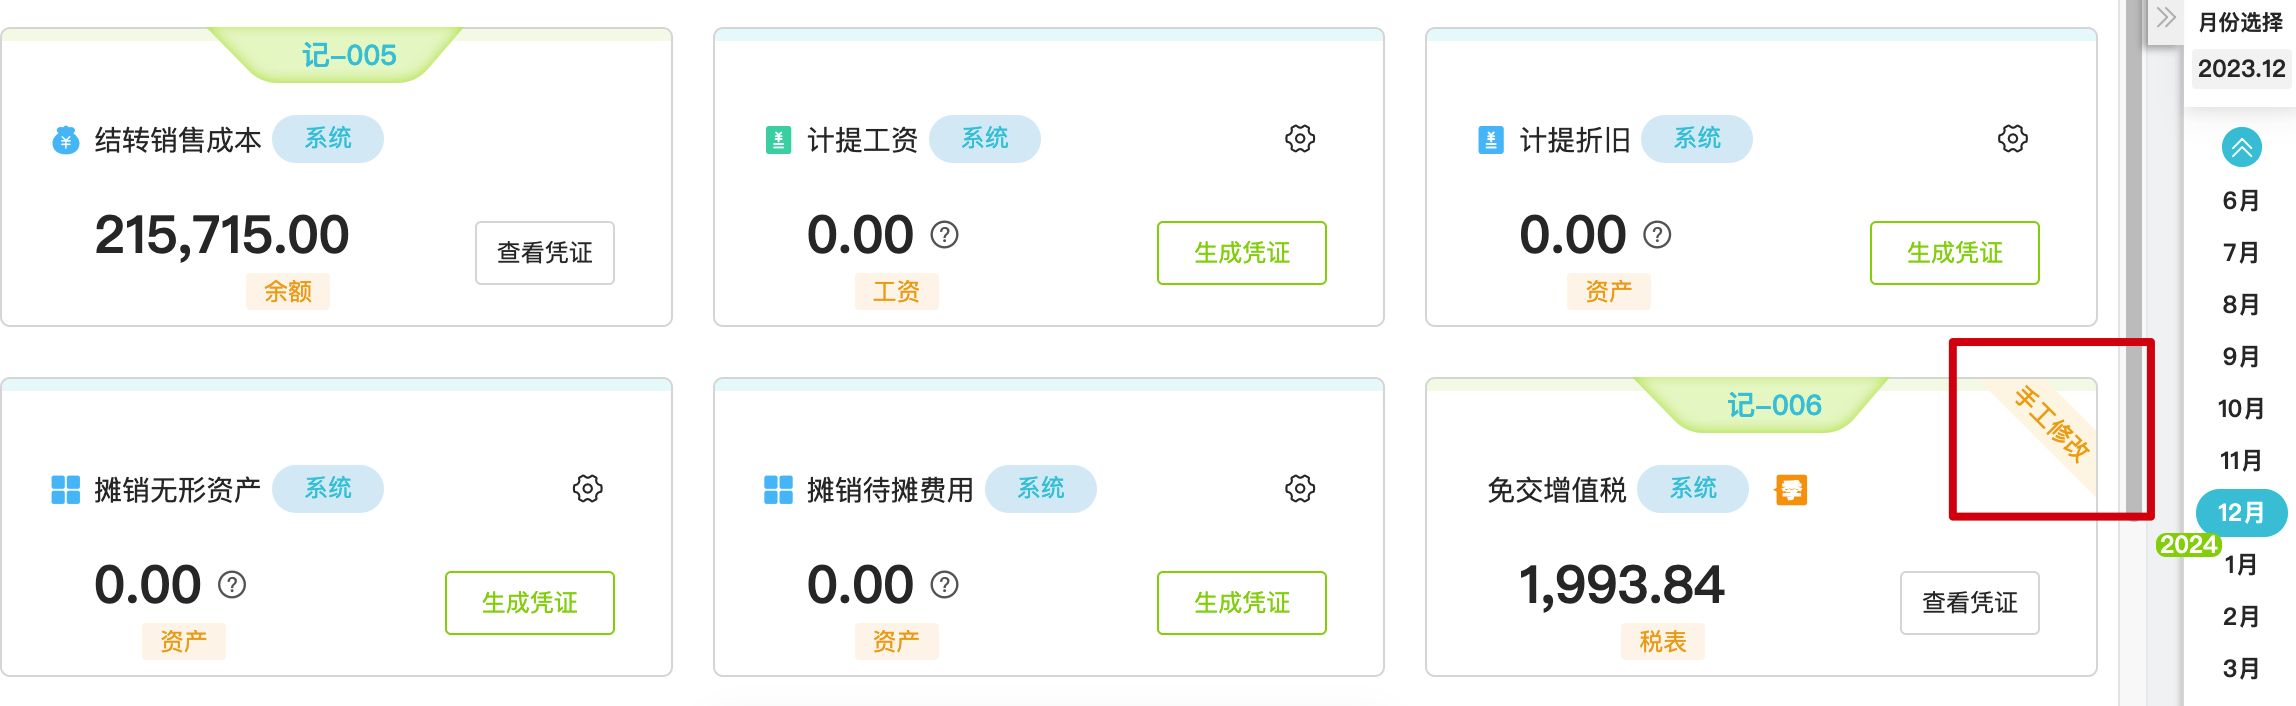Click help icon beside 摊销待摊费用 amount
This screenshot has height=706, width=2296.
[944, 585]
